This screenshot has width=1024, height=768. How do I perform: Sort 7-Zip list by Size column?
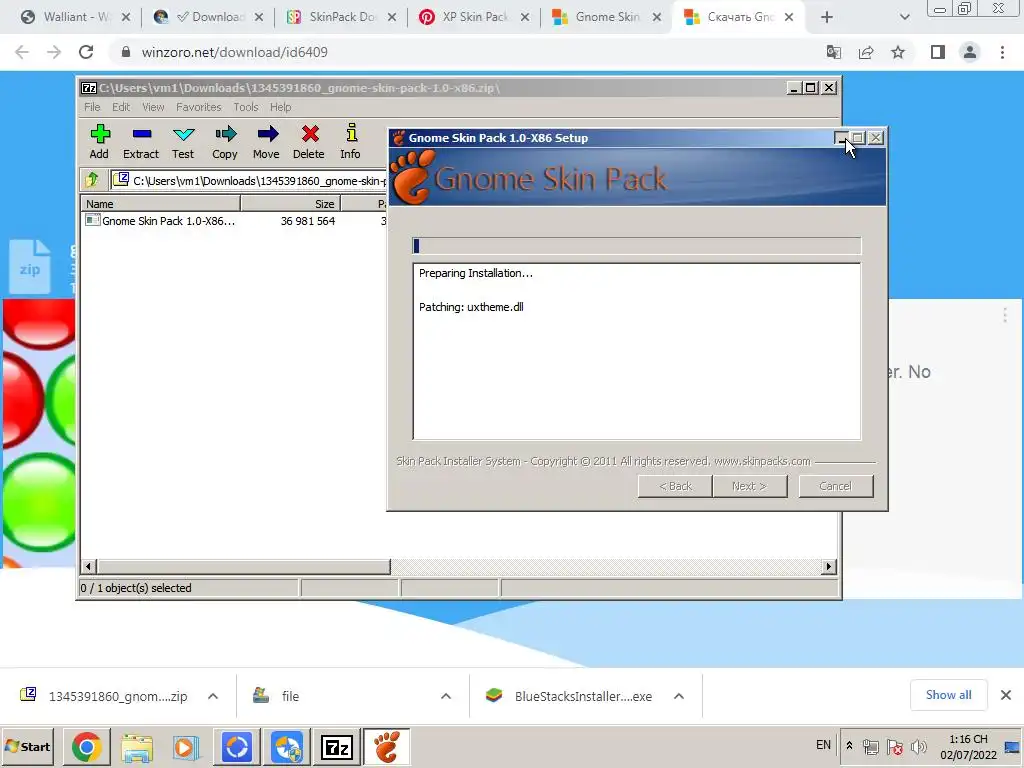coord(291,204)
